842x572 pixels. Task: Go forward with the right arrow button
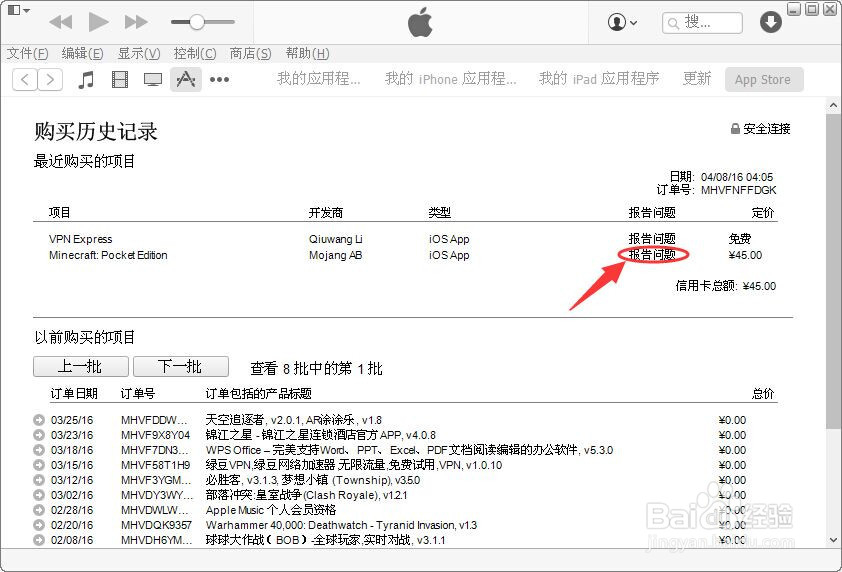(x=50, y=79)
